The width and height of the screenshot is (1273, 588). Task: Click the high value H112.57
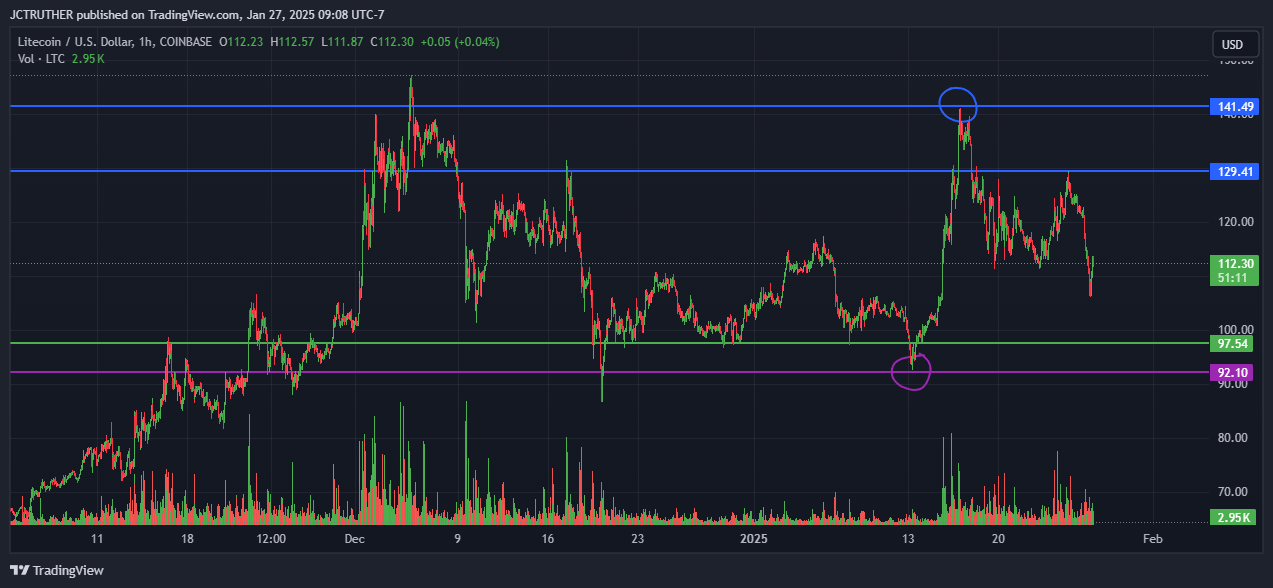pyautogui.click(x=293, y=42)
